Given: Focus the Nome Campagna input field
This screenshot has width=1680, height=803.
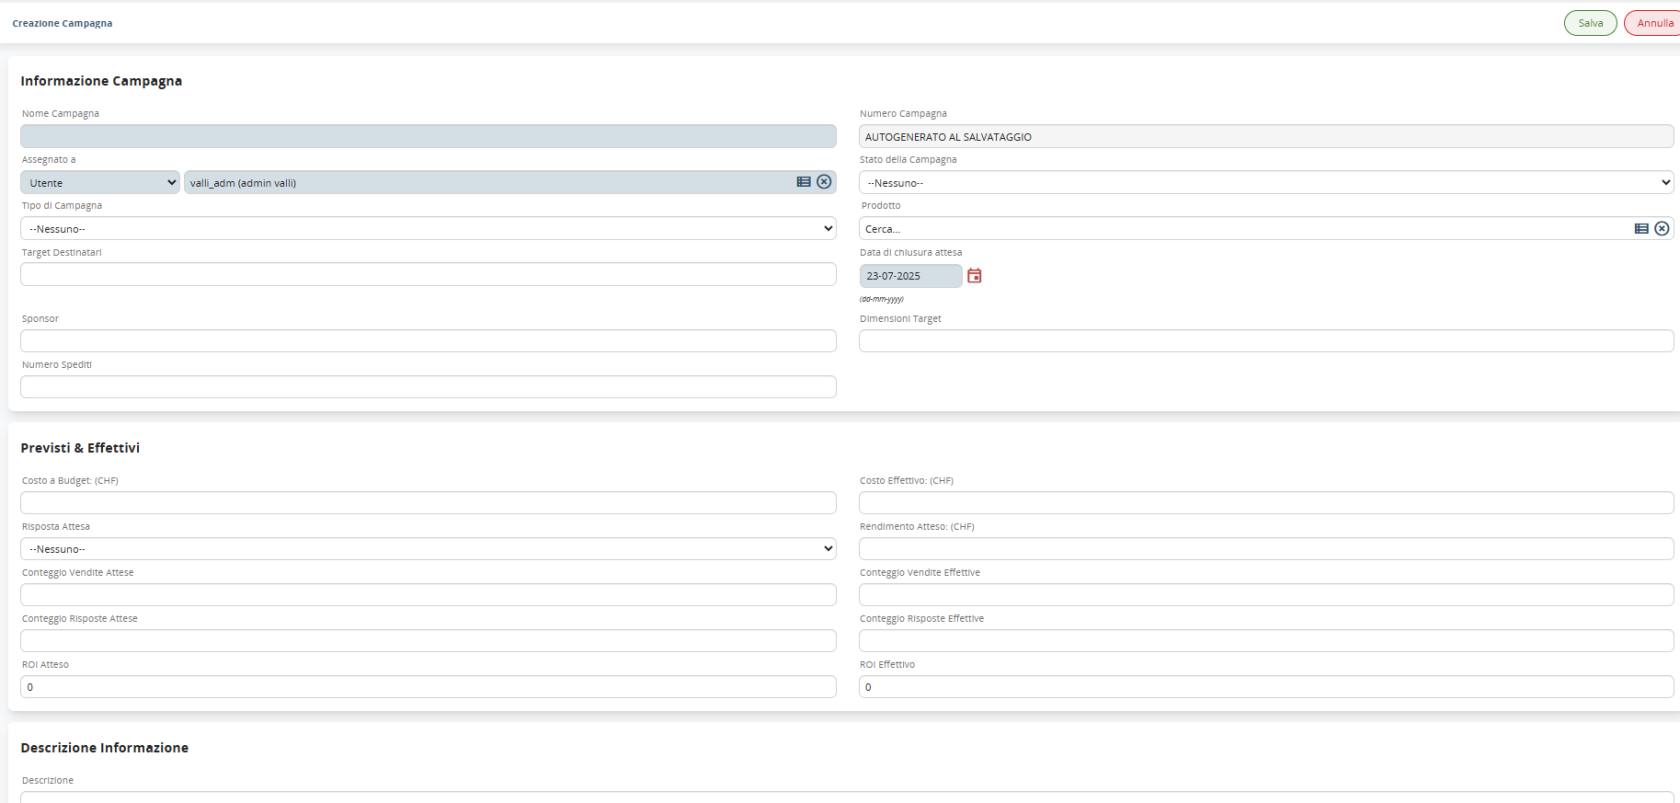Looking at the screenshot, I should [x=428, y=137].
